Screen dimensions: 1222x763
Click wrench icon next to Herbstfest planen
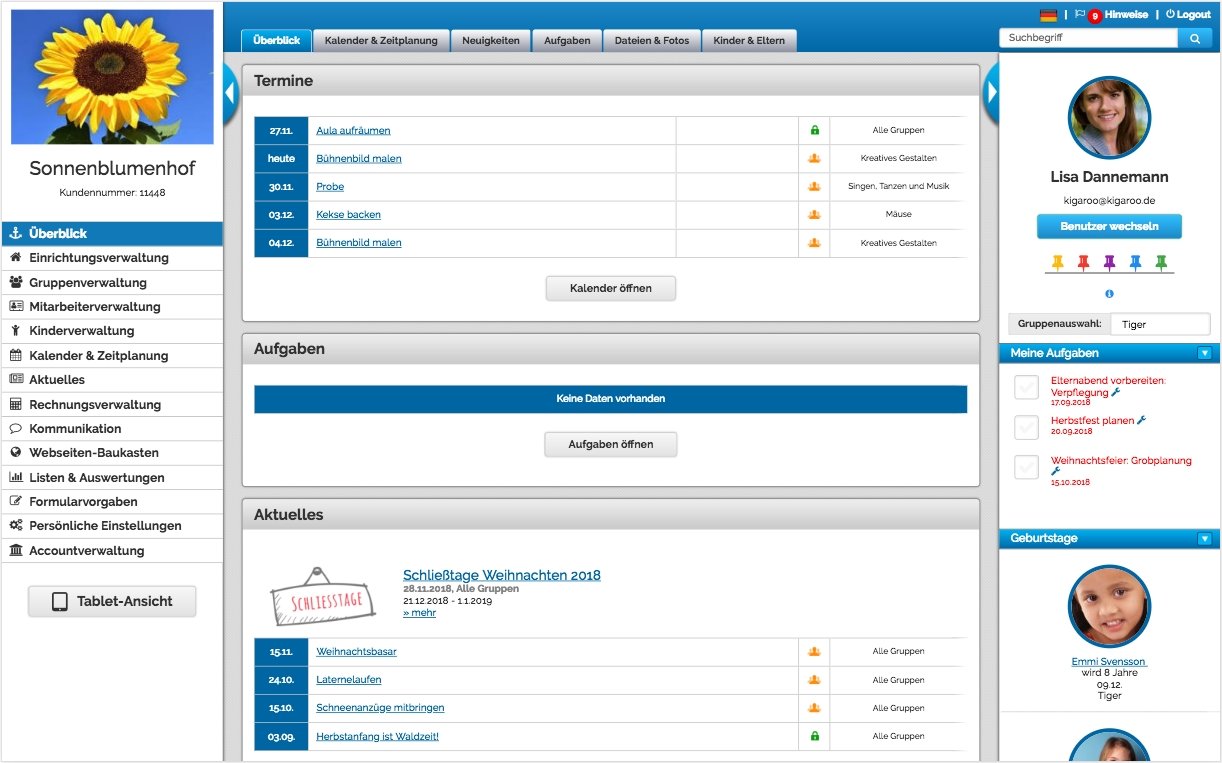pyautogui.click(x=1141, y=420)
